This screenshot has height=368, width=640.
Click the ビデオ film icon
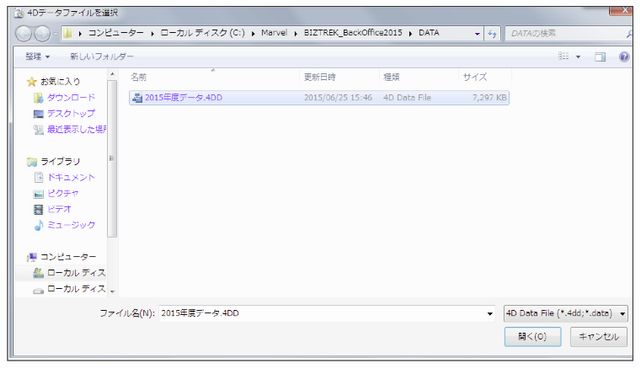[x=38, y=210]
